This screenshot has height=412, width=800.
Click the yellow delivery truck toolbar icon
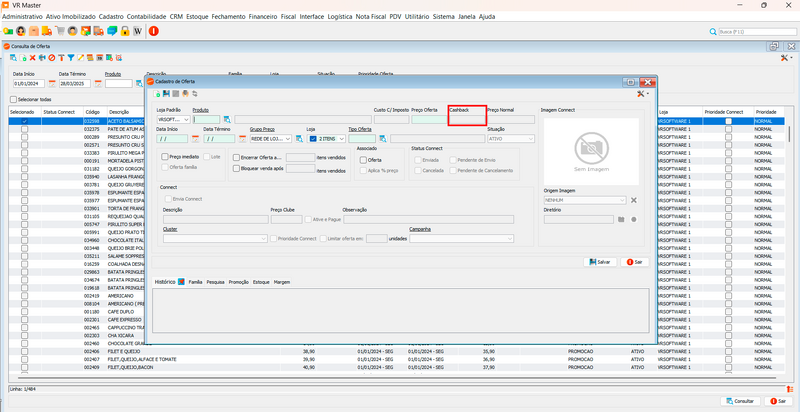[x=47, y=31]
